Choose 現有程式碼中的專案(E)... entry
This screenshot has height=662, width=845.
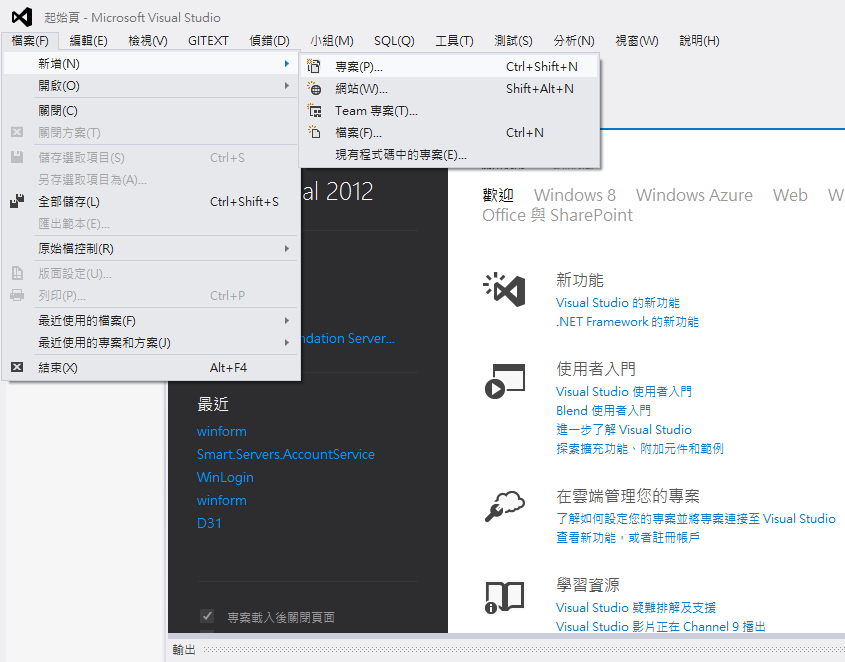pyautogui.click(x=449, y=155)
